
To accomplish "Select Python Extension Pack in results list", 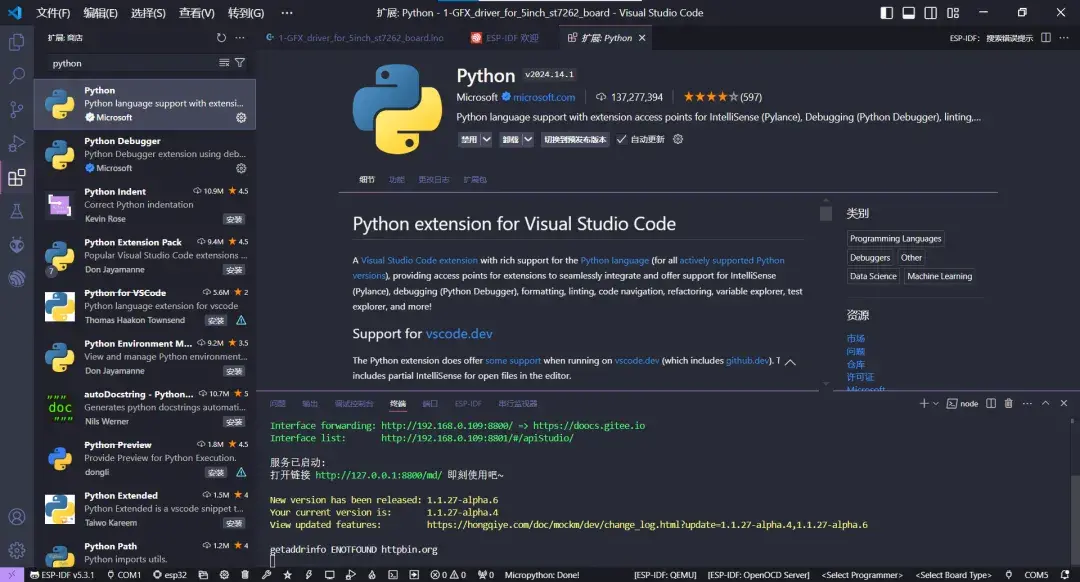I will [145, 256].
